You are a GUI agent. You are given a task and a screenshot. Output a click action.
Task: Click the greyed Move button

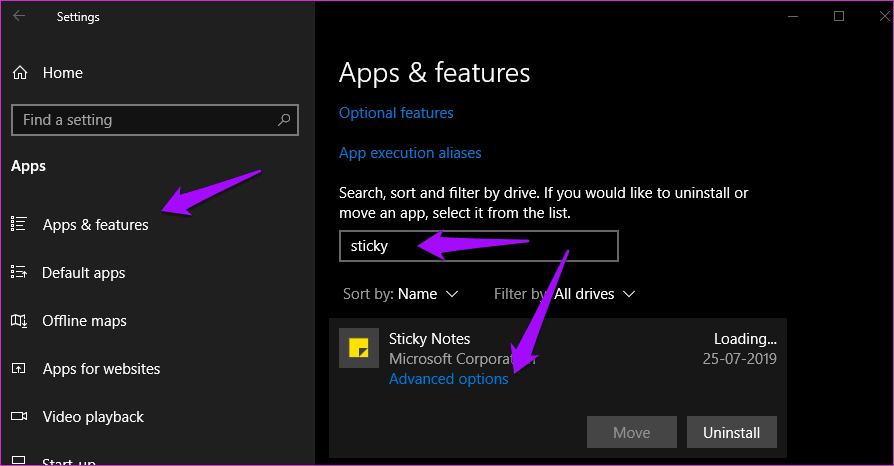[x=632, y=432]
